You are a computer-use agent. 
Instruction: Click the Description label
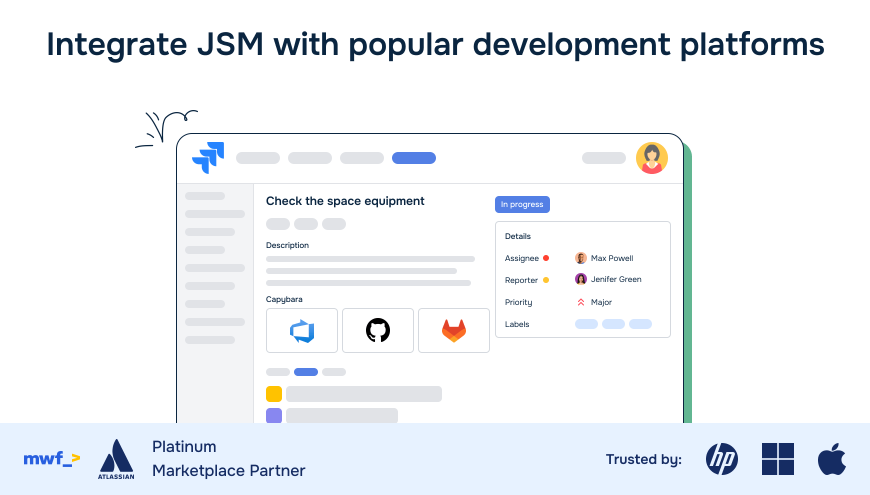(x=287, y=245)
